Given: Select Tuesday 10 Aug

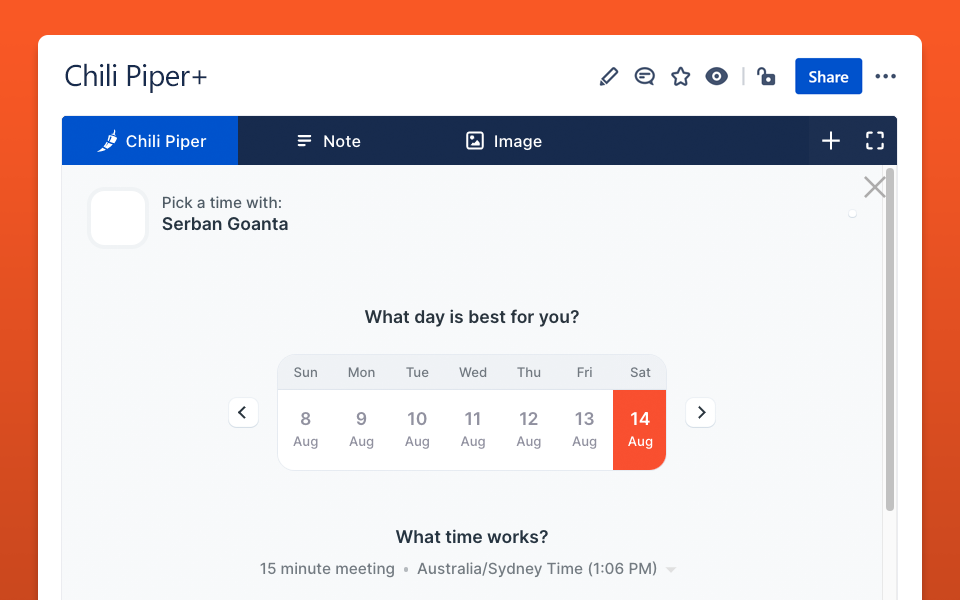Looking at the screenshot, I should [417, 430].
